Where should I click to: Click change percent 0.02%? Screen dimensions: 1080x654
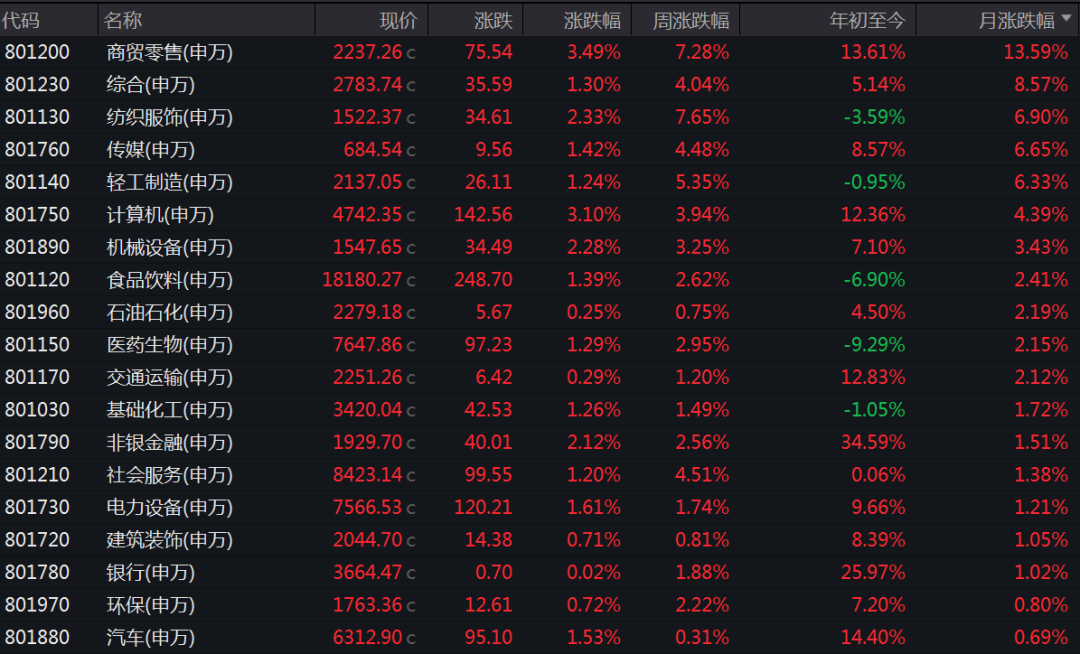[594, 571]
